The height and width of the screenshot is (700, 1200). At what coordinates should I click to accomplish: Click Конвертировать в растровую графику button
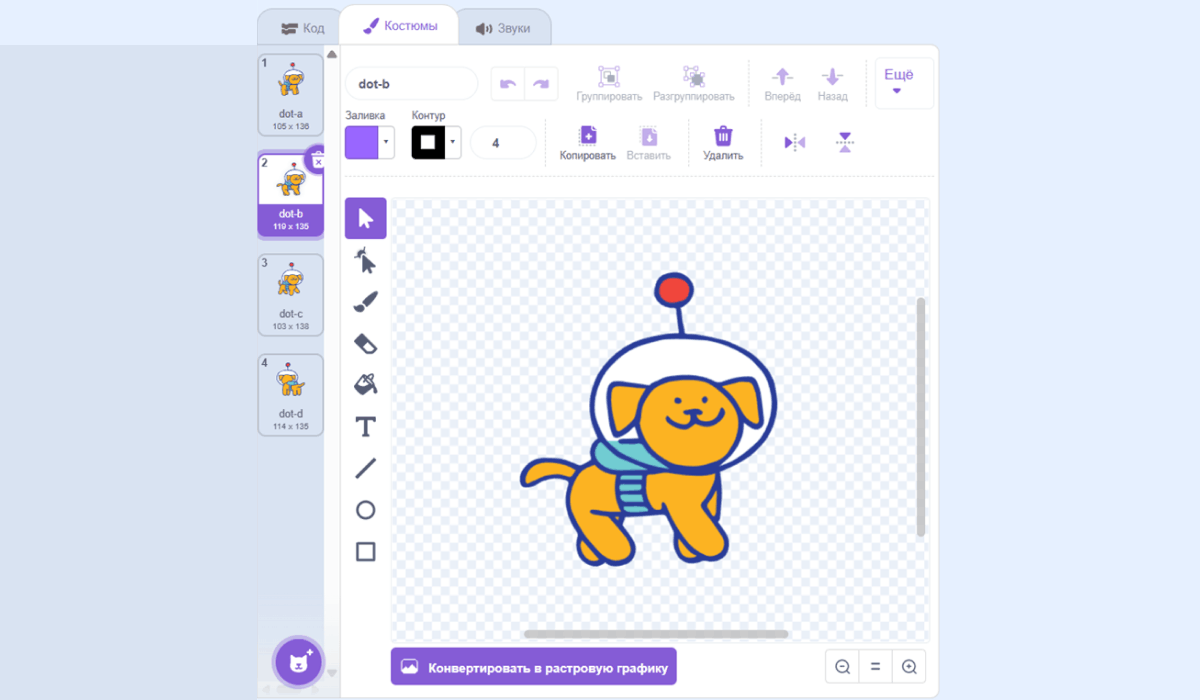pyautogui.click(x=533, y=667)
